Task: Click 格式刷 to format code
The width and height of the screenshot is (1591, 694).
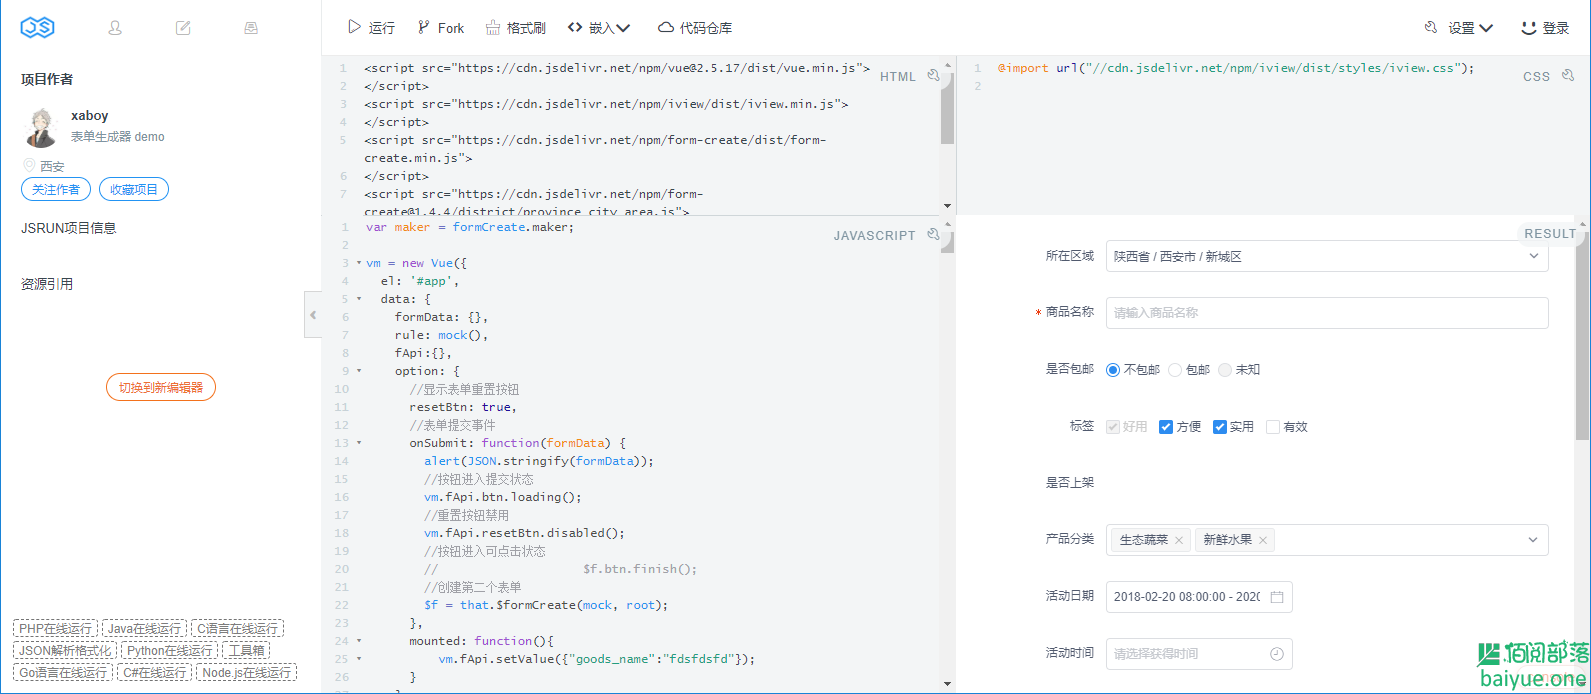Action: (516, 28)
